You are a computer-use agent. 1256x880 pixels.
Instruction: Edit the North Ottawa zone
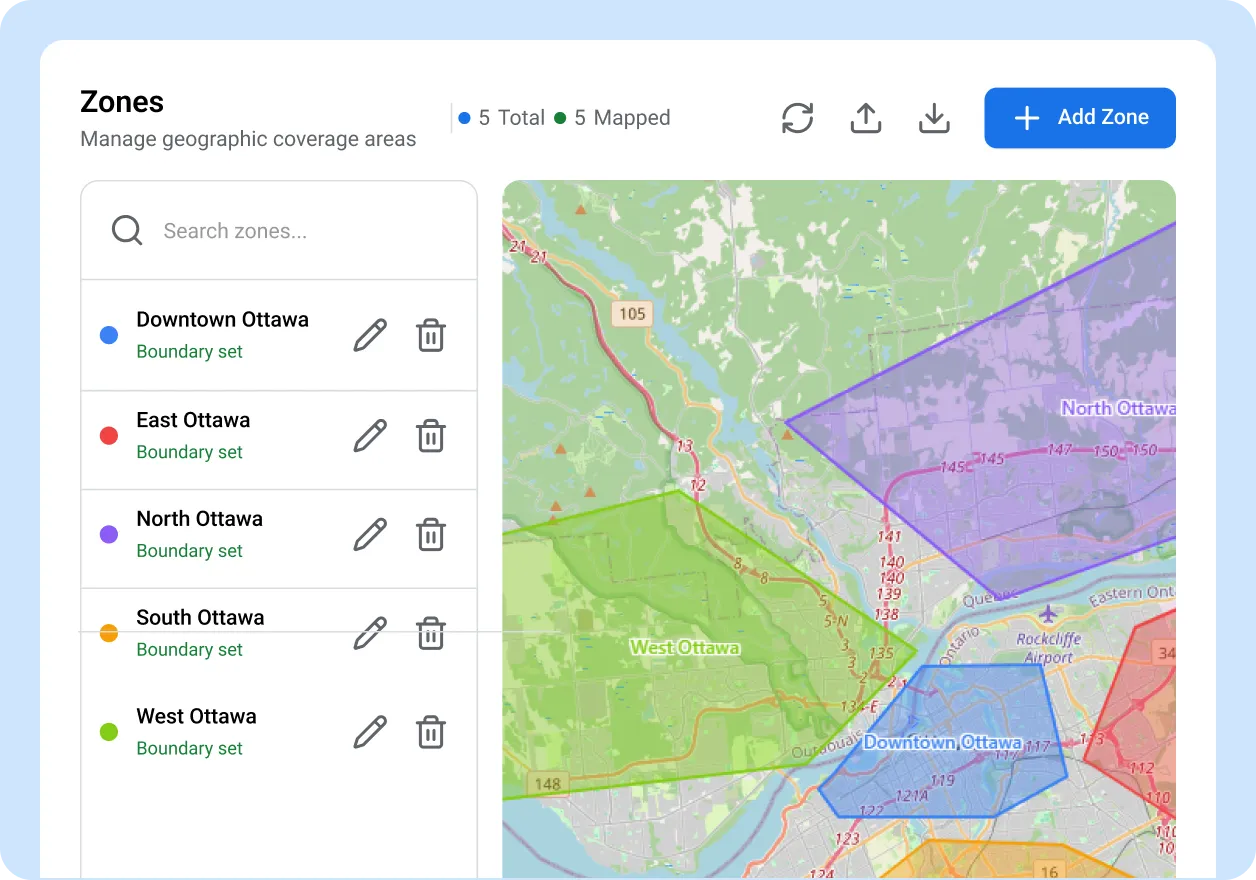click(x=369, y=534)
